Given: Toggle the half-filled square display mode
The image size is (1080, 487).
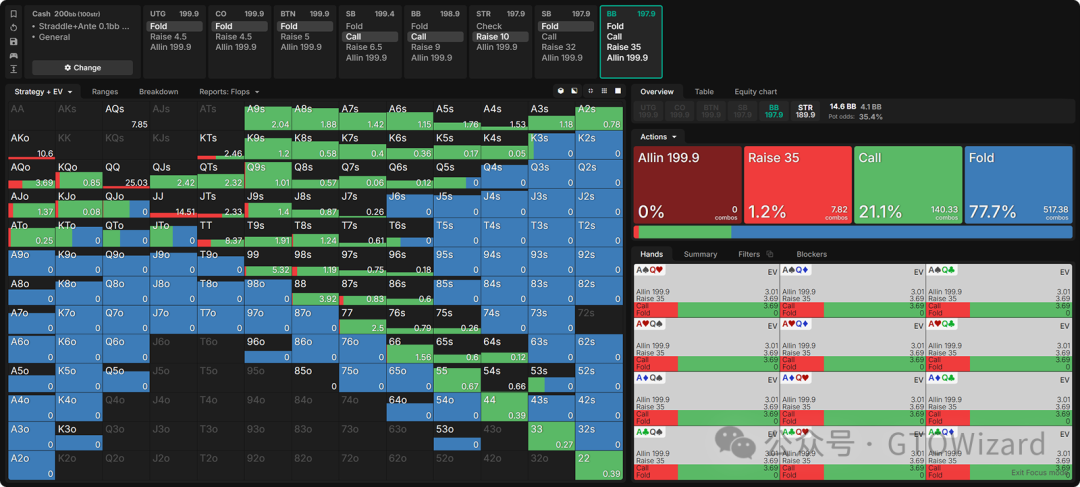Looking at the screenshot, I should point(575,91).
